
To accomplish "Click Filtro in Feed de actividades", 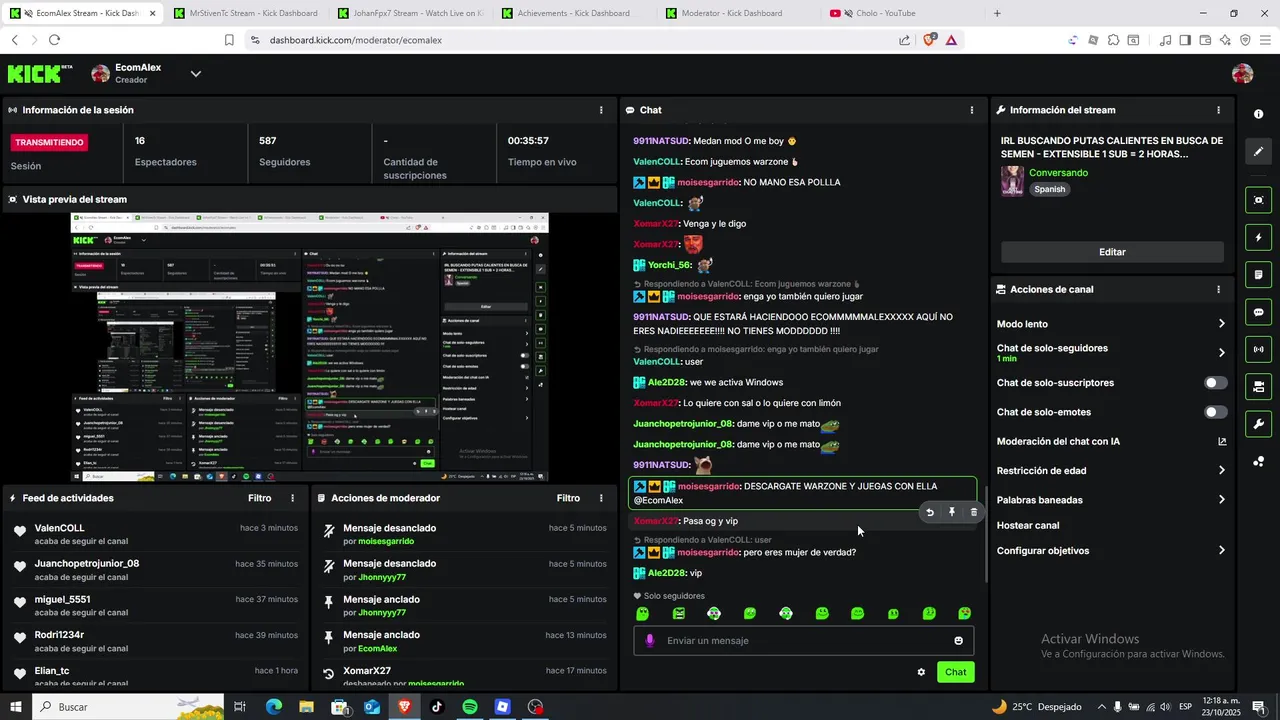I will (259, 498).
